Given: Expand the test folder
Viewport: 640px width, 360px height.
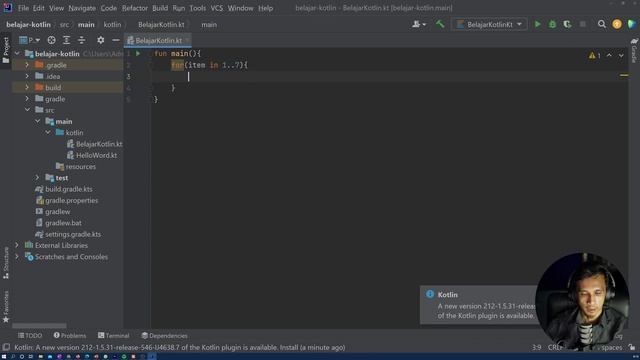Looking at the screenshot, I should tap(37, 178).
